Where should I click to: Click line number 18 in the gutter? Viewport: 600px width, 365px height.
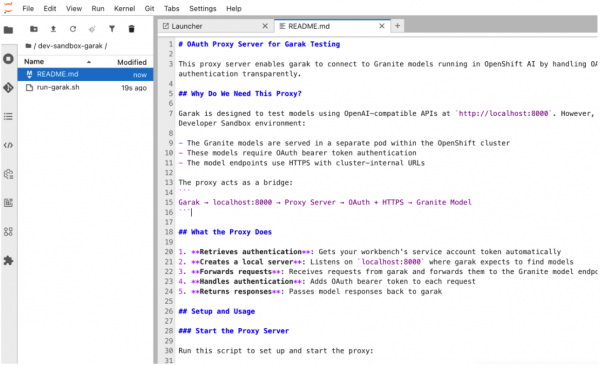click(169, 232)
